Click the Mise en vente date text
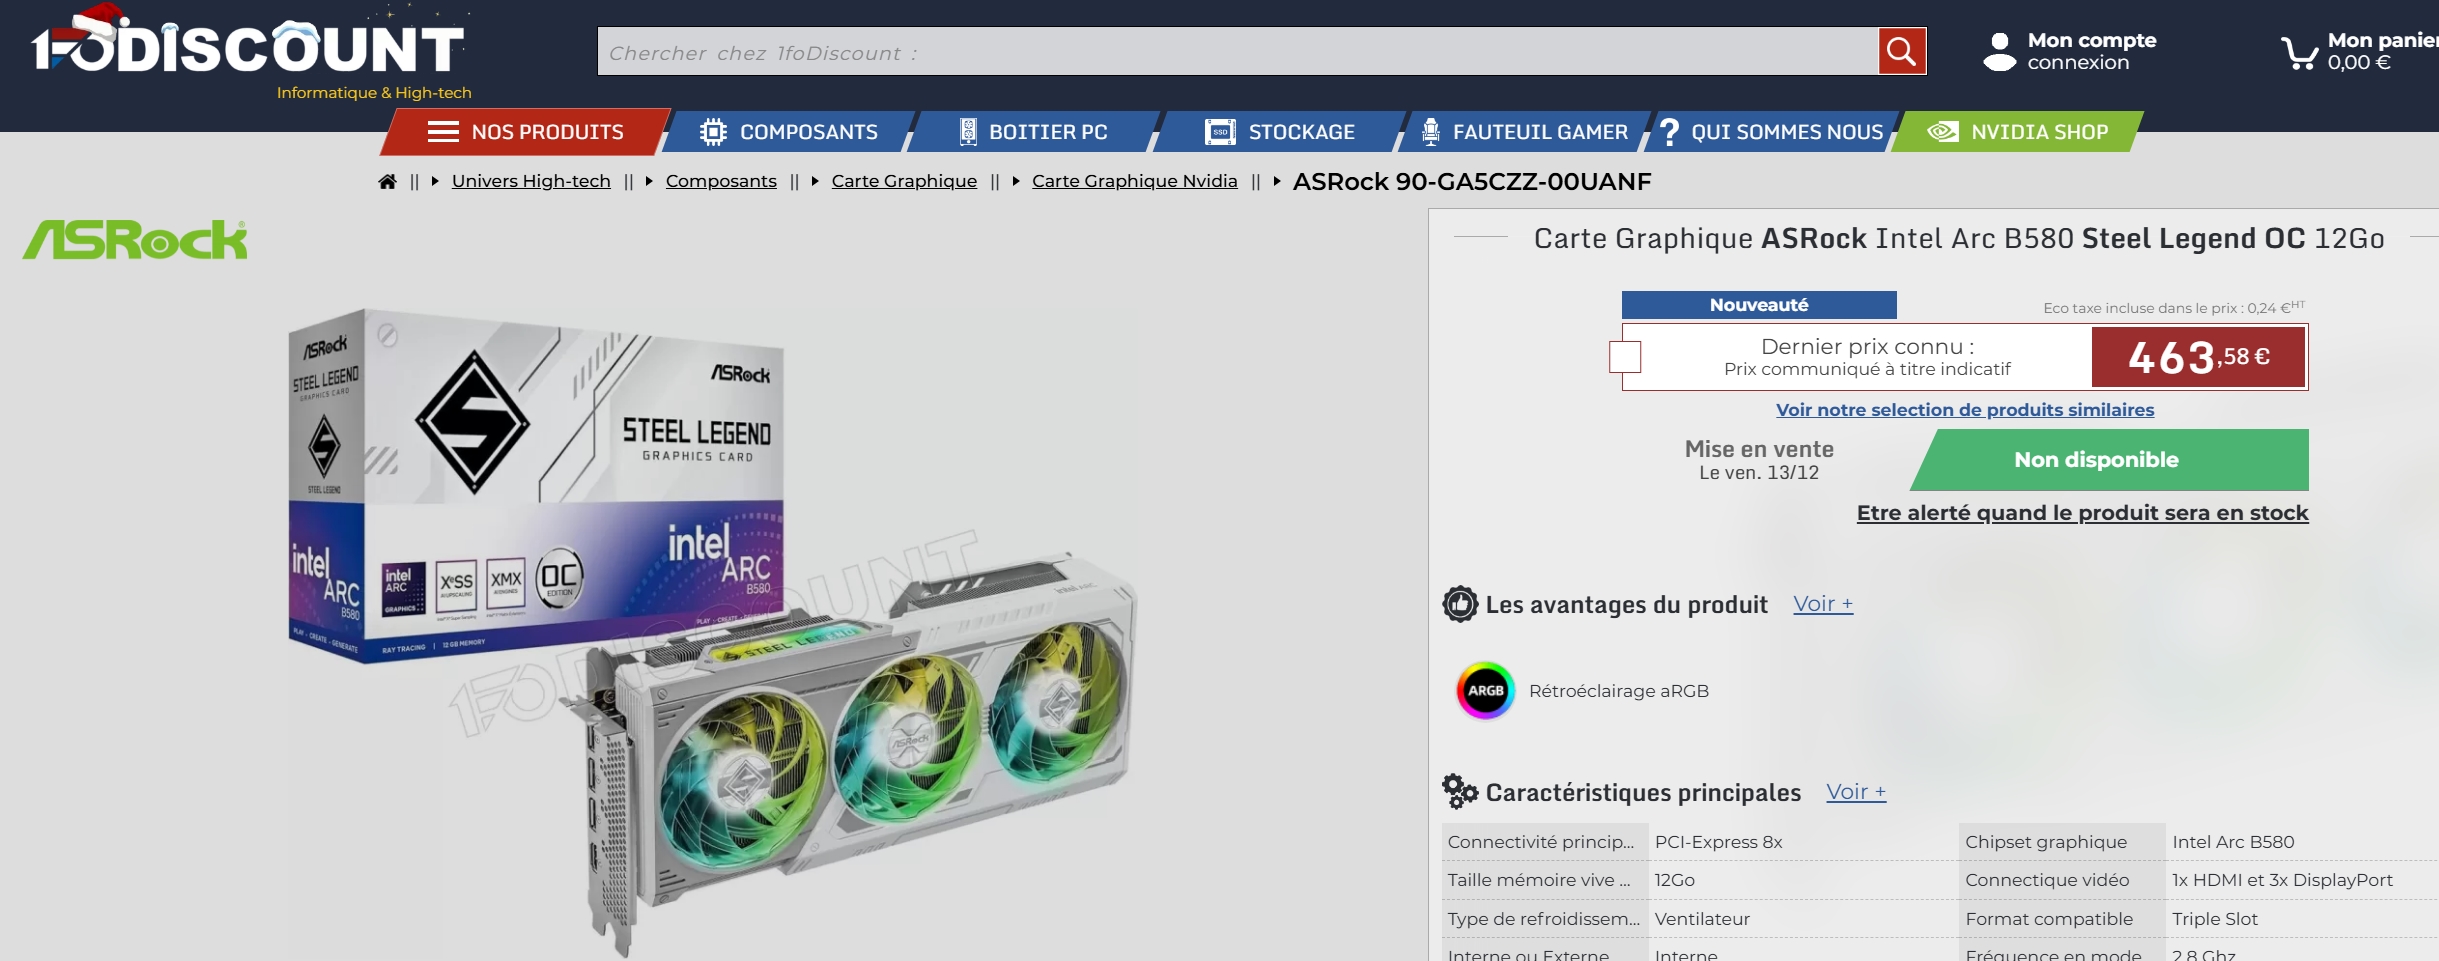 (1759, 460)
